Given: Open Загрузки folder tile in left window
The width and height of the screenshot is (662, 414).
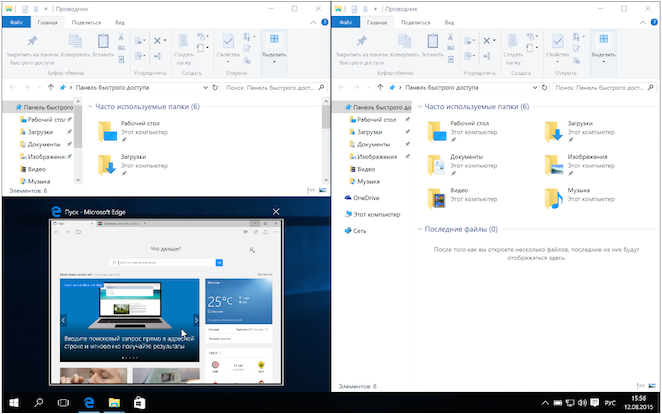Looking at the screenshot, I should pos(133,164).
